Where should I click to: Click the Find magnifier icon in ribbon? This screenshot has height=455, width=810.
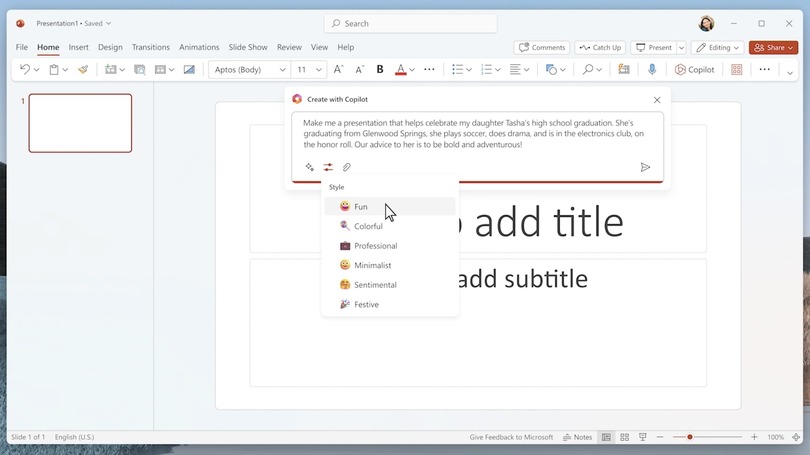point(587,69)
